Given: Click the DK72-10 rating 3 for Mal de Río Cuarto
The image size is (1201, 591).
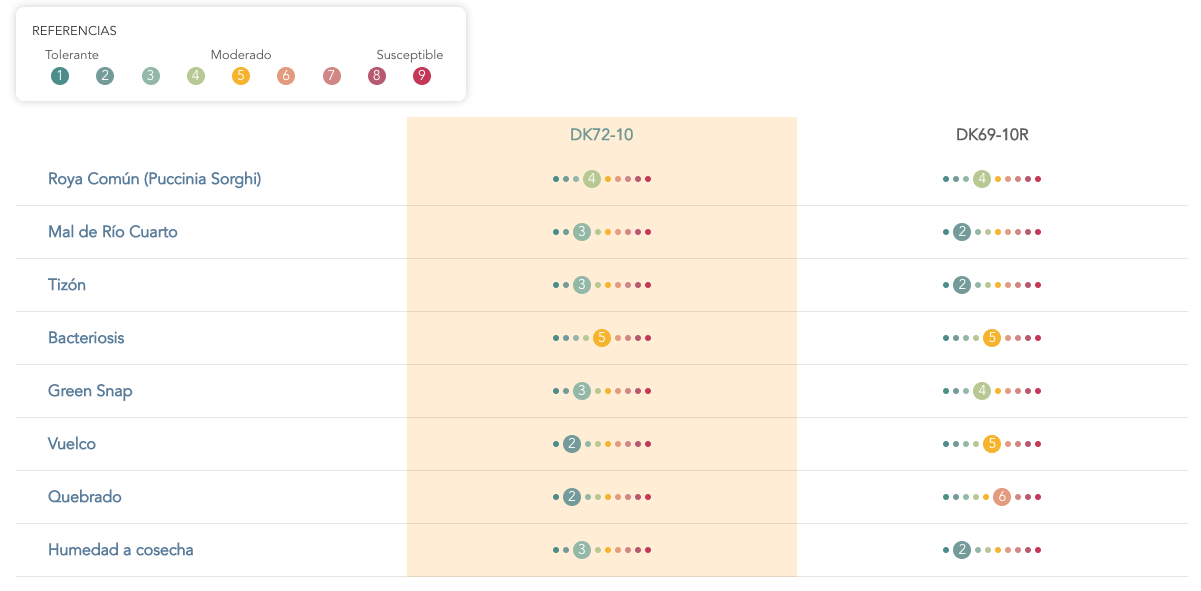Looking at the screenshot, I should (582, 232).
